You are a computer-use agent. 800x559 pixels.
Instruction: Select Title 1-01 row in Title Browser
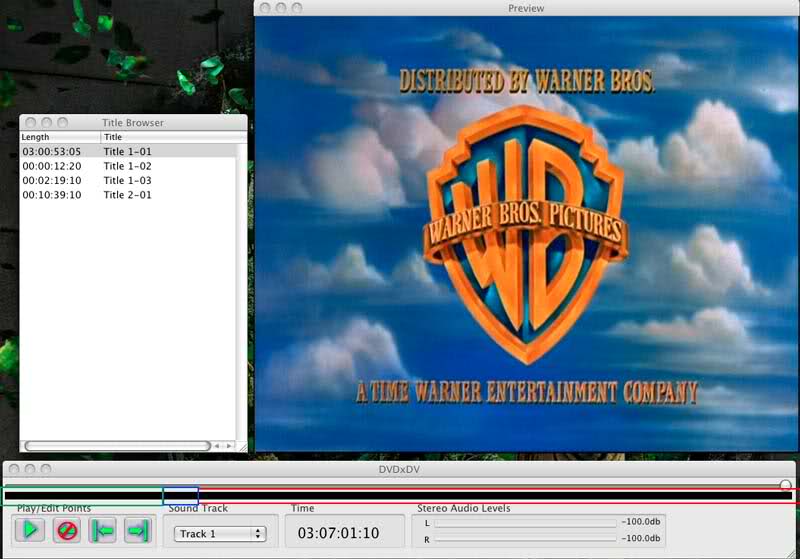click(128, 151)
